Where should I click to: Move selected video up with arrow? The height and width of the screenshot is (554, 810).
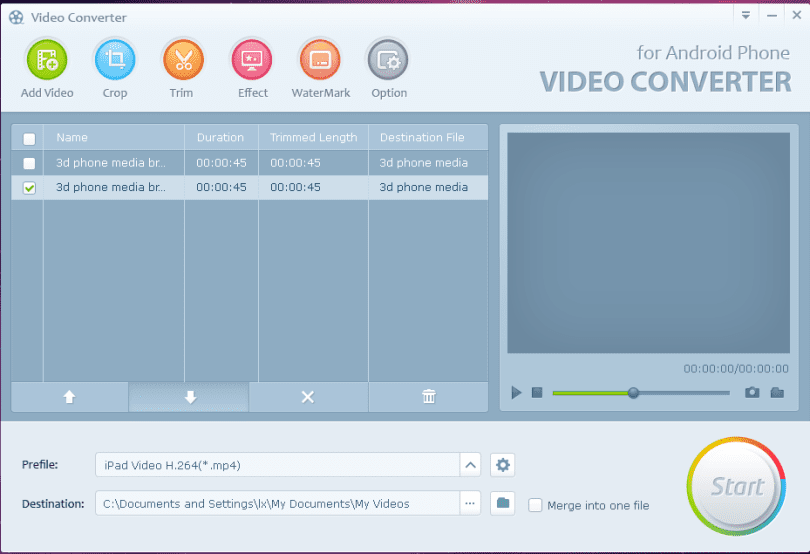coord(69,397)
